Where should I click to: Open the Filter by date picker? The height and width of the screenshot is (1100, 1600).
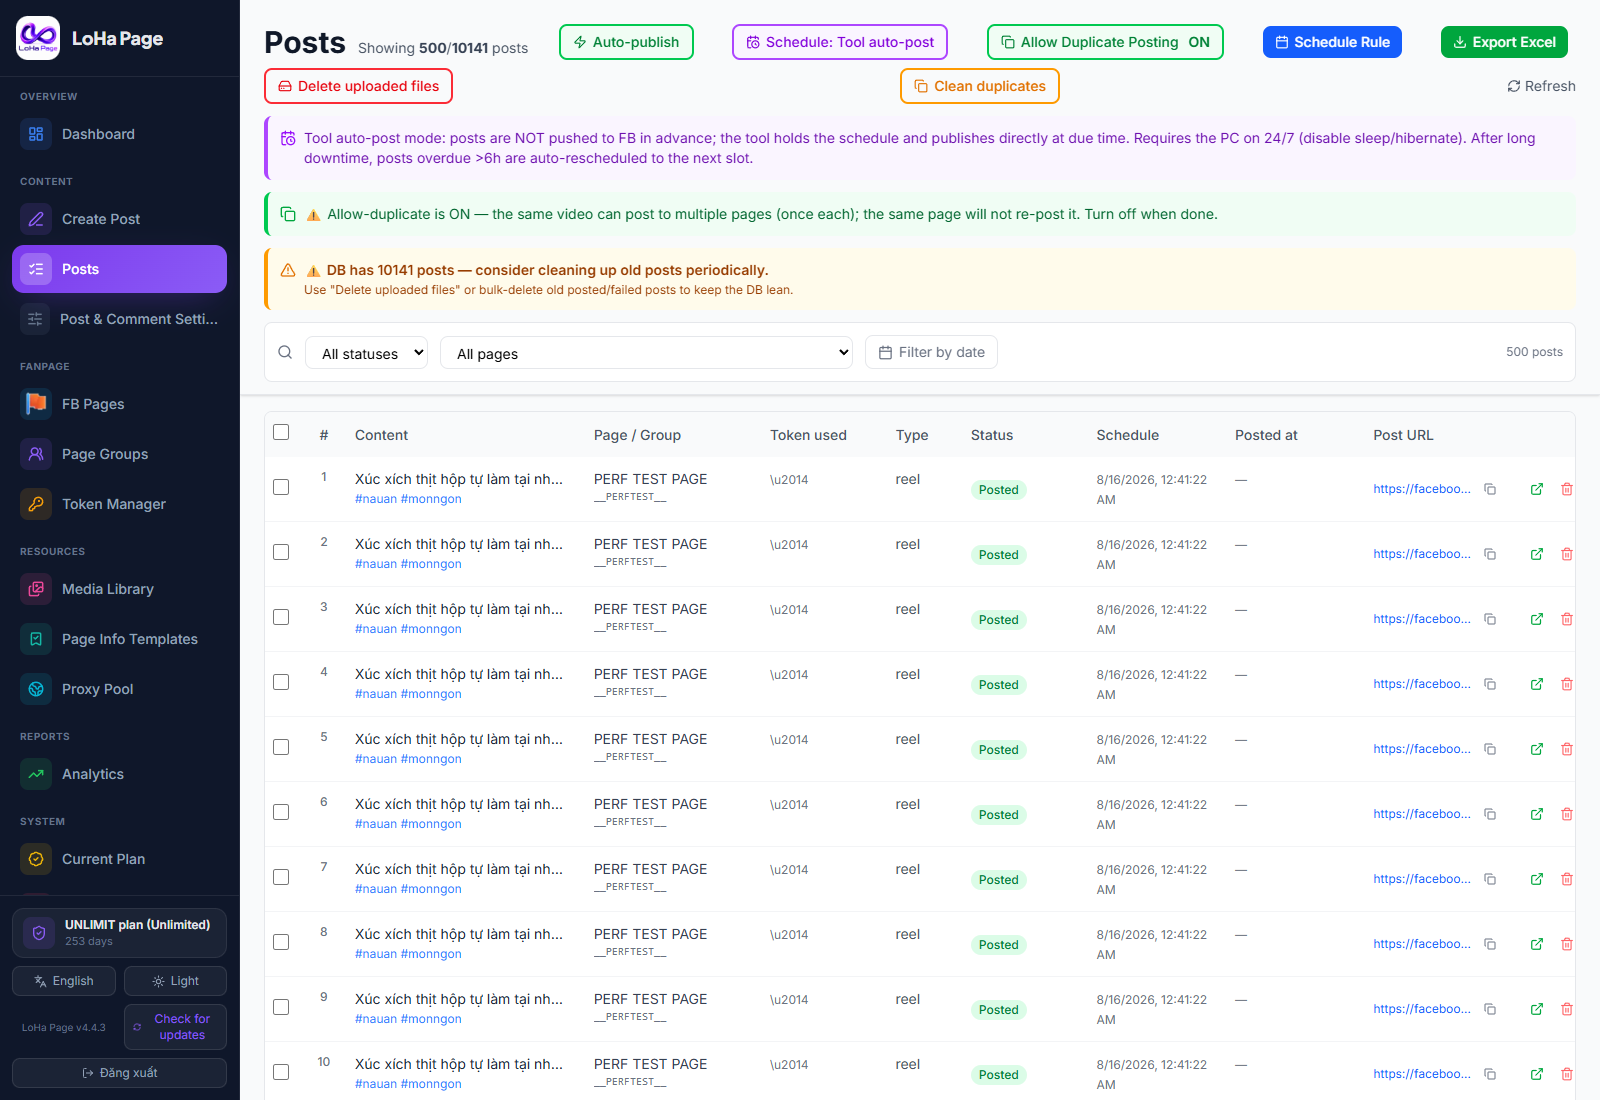931,352
